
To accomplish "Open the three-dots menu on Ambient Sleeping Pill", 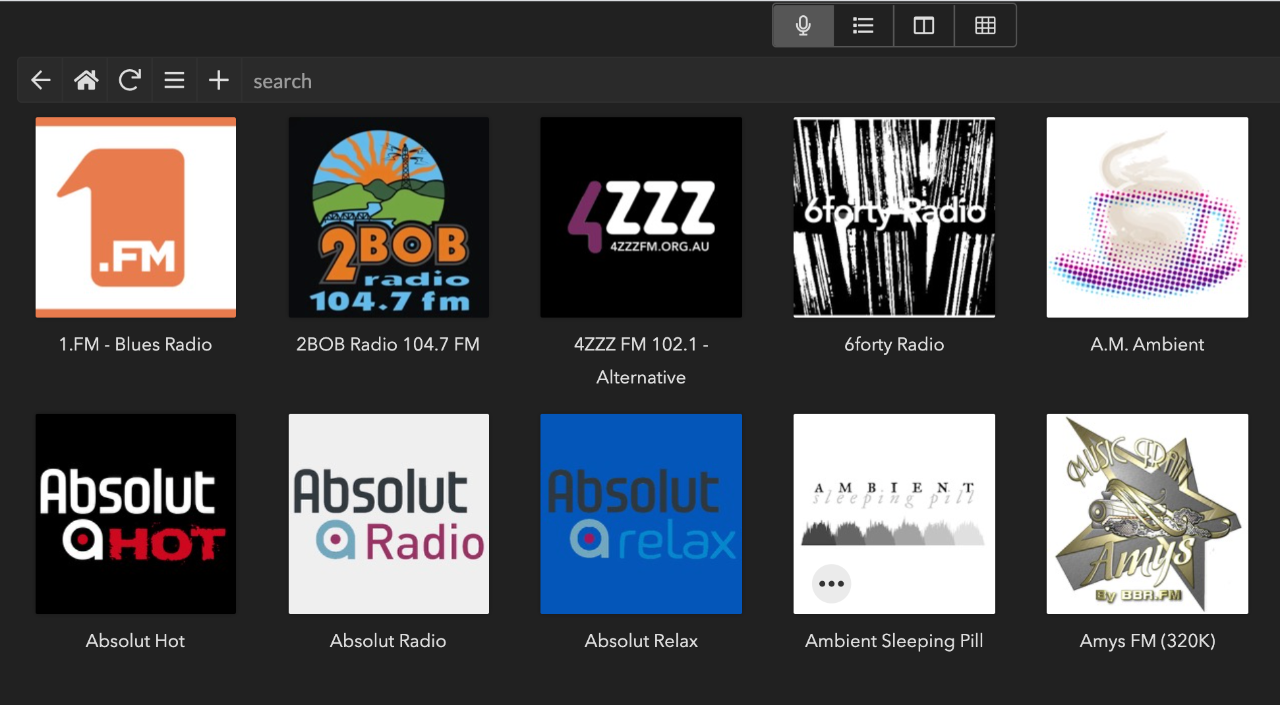I will click(x=831, y=584).
